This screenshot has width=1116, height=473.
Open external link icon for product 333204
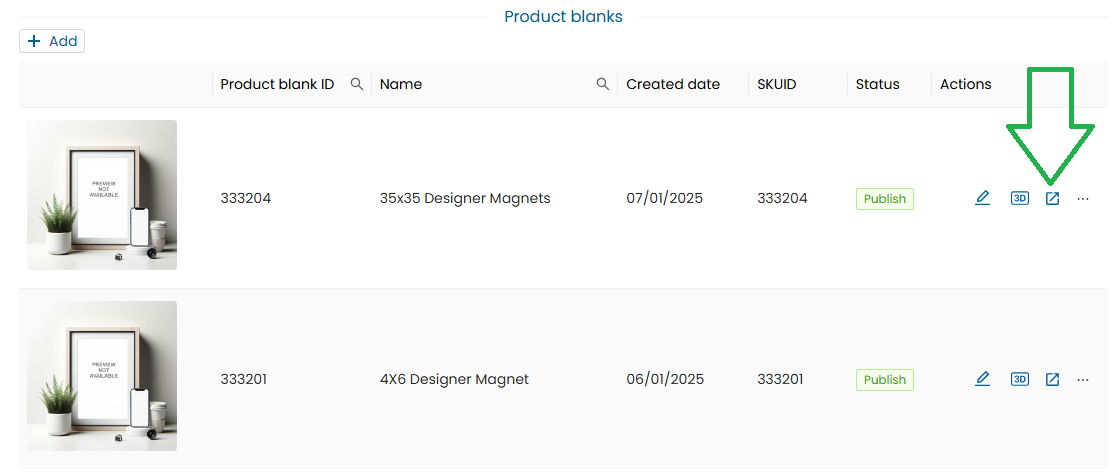pos(1052,198)
